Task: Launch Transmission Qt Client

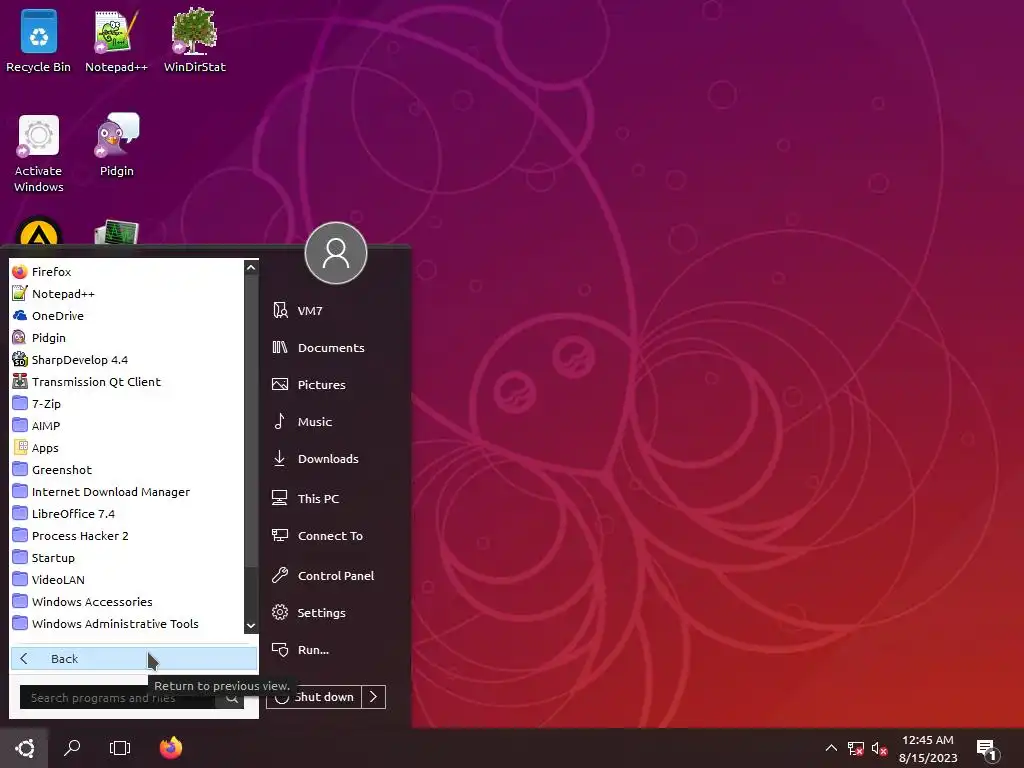Action: point(127,382)
